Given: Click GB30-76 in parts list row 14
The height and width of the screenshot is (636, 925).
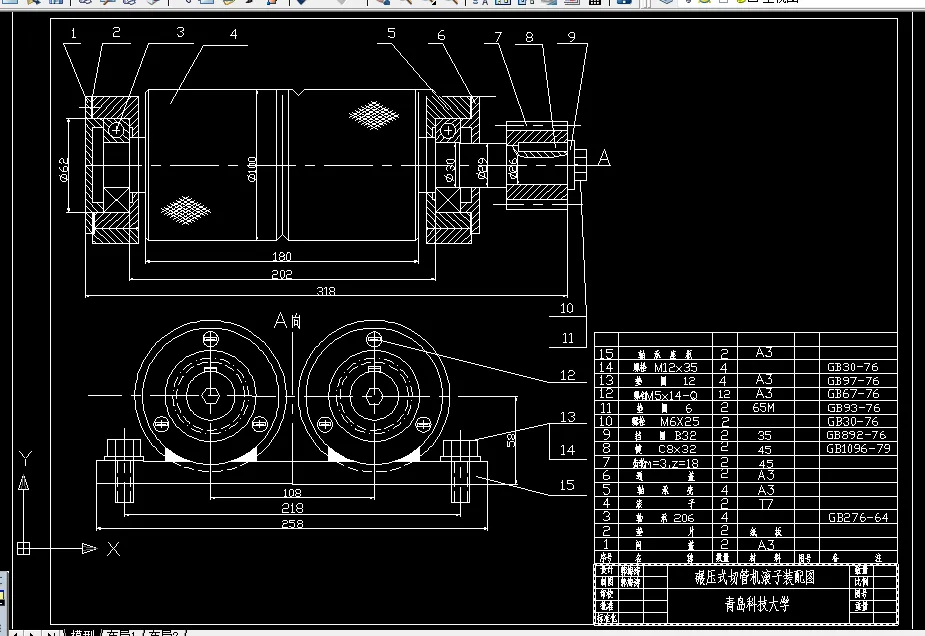Looking at the screenshot, I should [x=852, y=367].
